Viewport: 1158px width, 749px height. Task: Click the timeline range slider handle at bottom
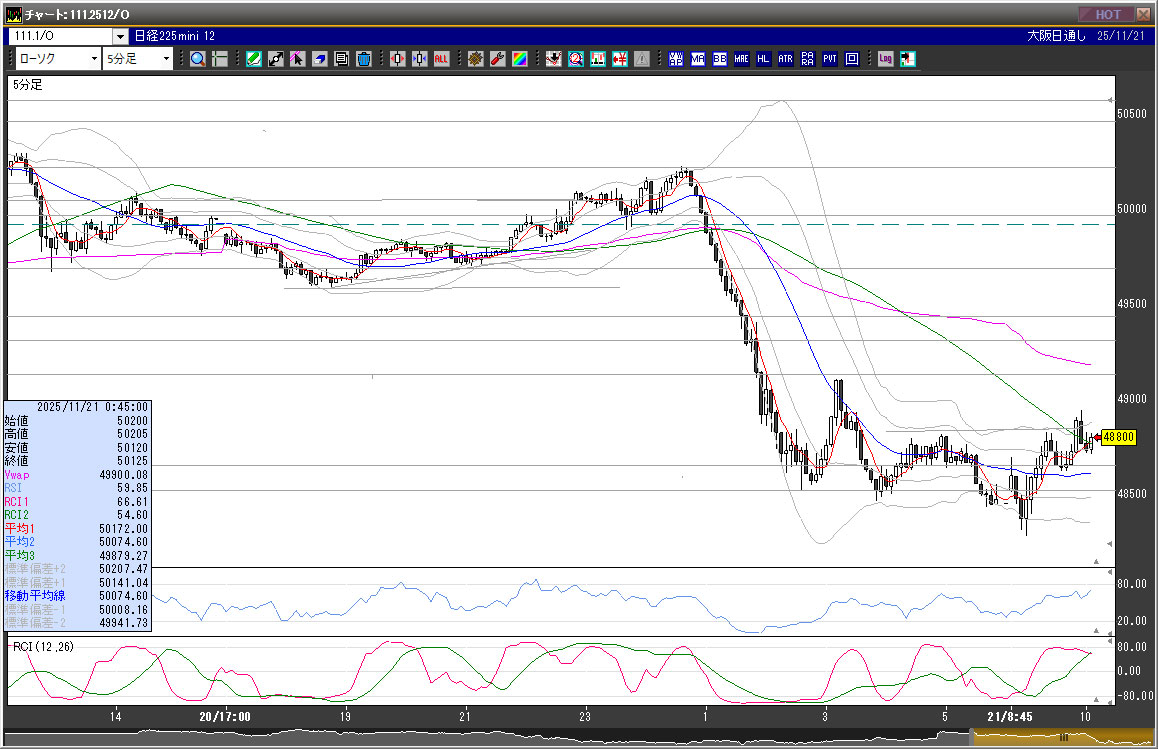[x=1065, y=738]
